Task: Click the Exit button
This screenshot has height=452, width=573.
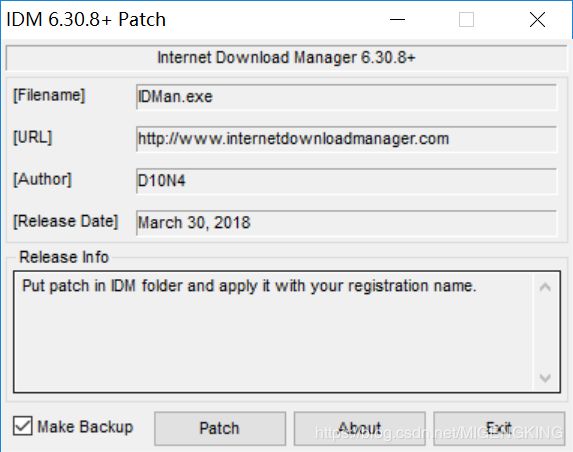Action: click(499, 428)
